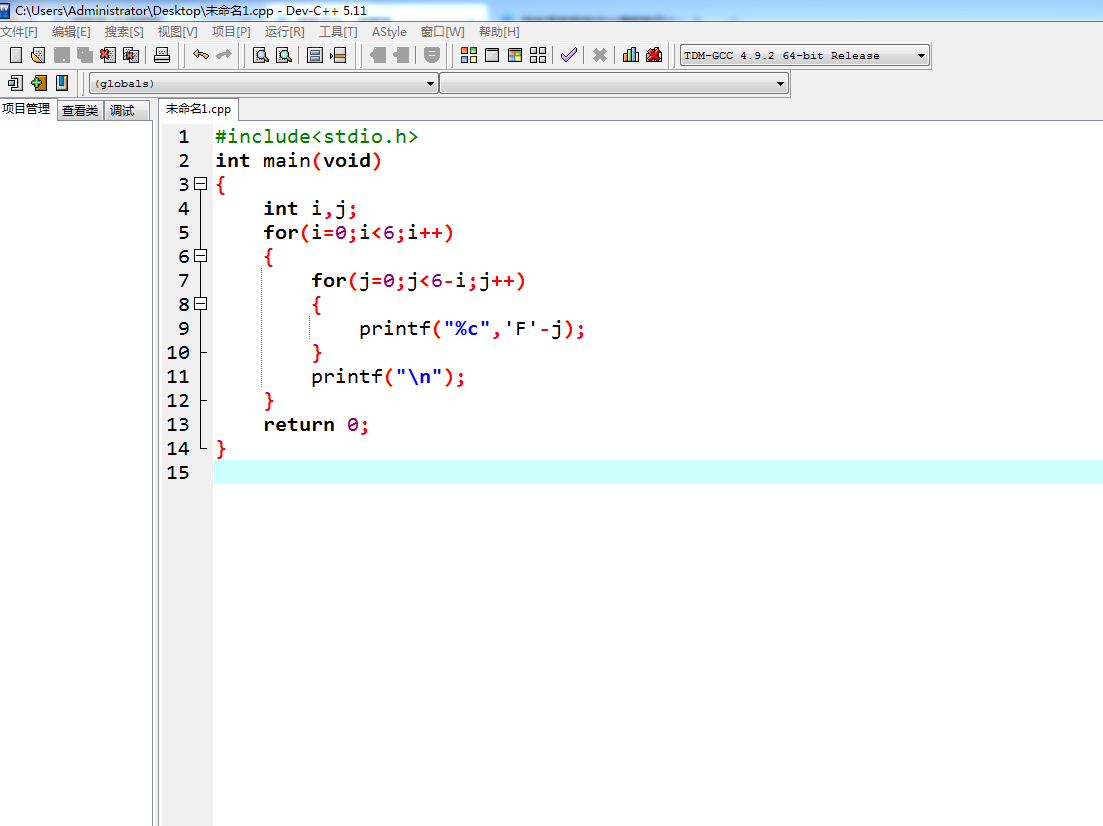
Task: Open Replace with the second magnifier icon
Action: [x=284, y=55]
